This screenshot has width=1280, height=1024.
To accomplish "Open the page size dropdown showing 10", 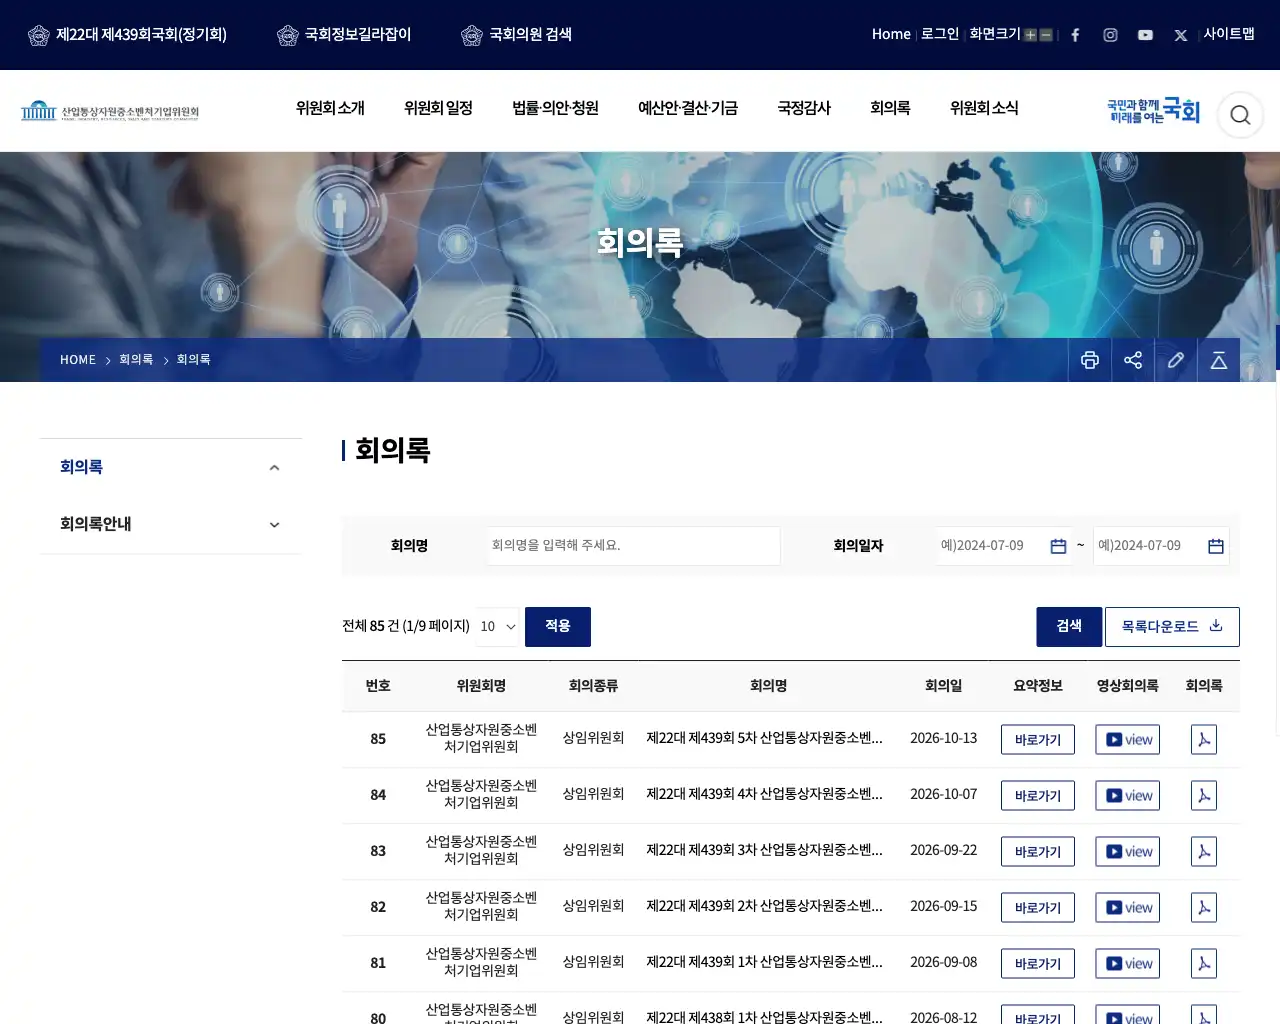I will (498, 627).
